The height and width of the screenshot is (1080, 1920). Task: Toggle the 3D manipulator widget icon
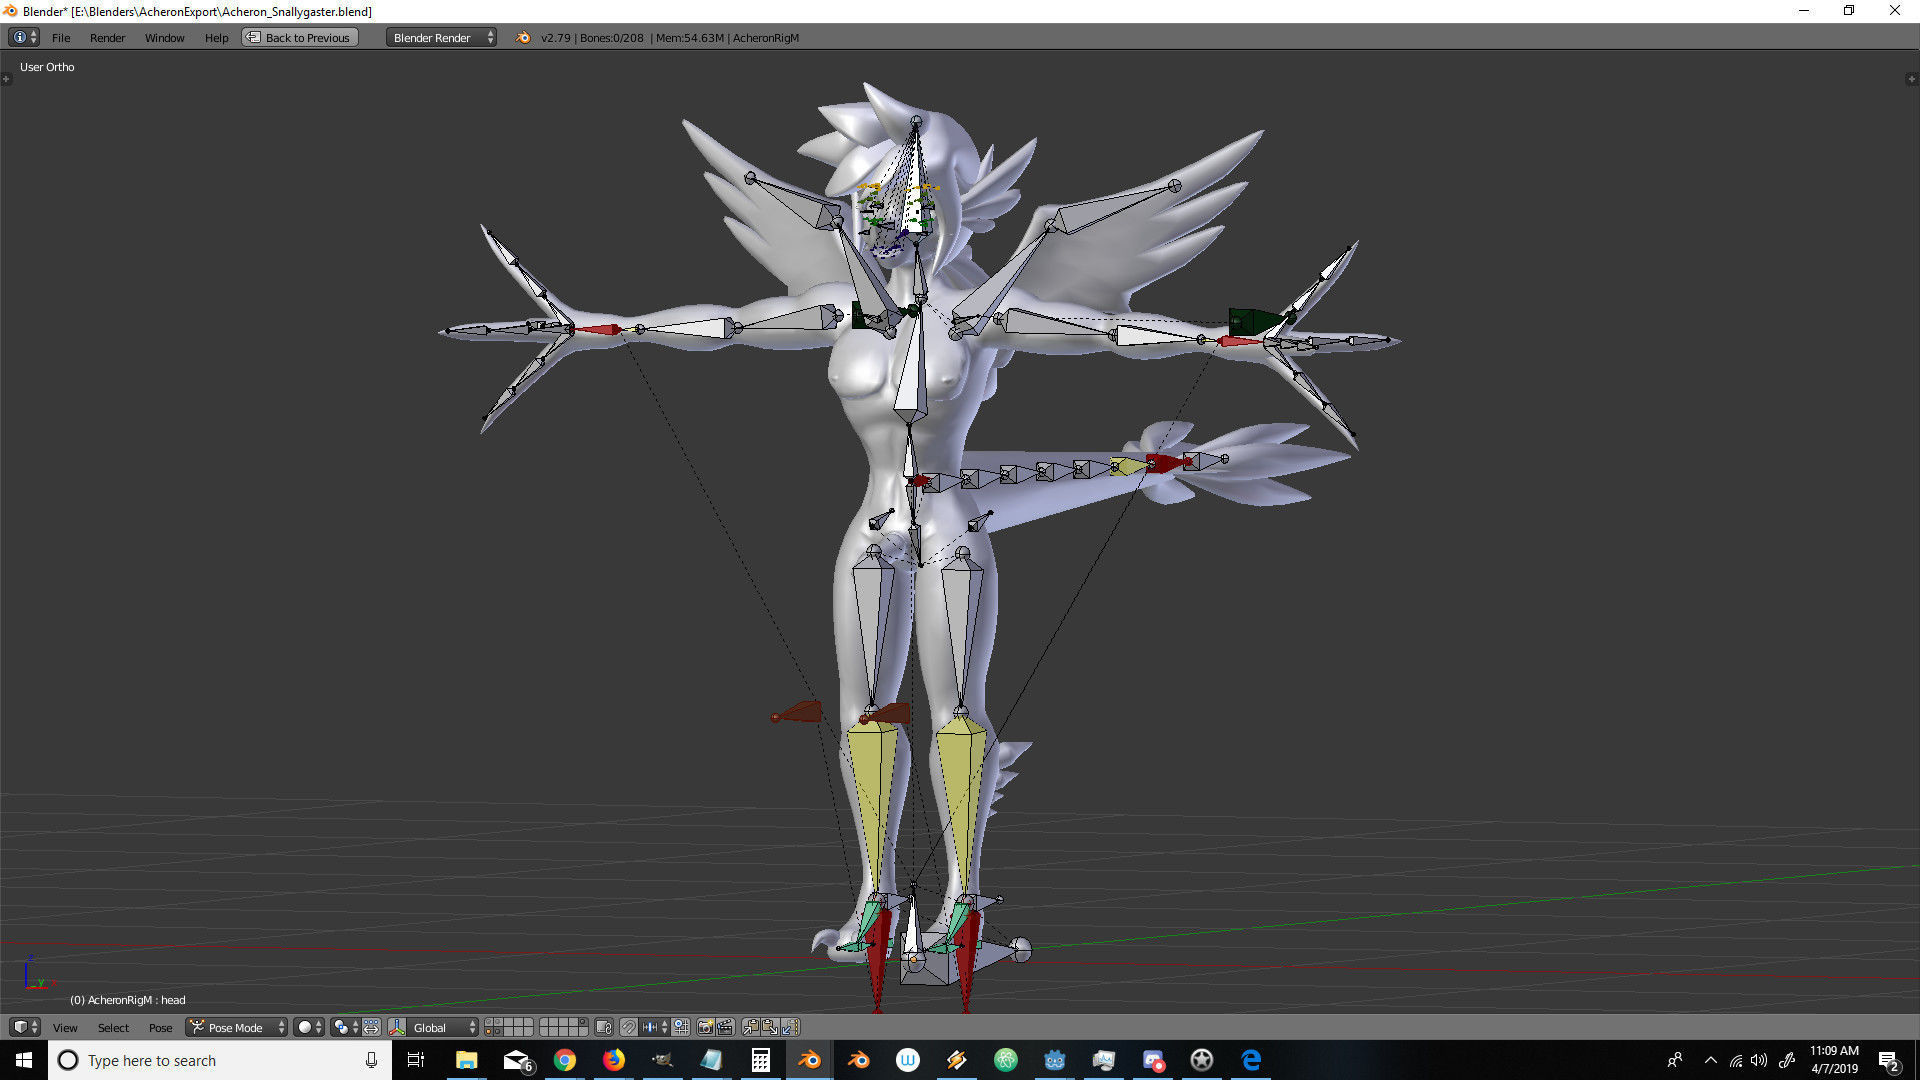397,1027
